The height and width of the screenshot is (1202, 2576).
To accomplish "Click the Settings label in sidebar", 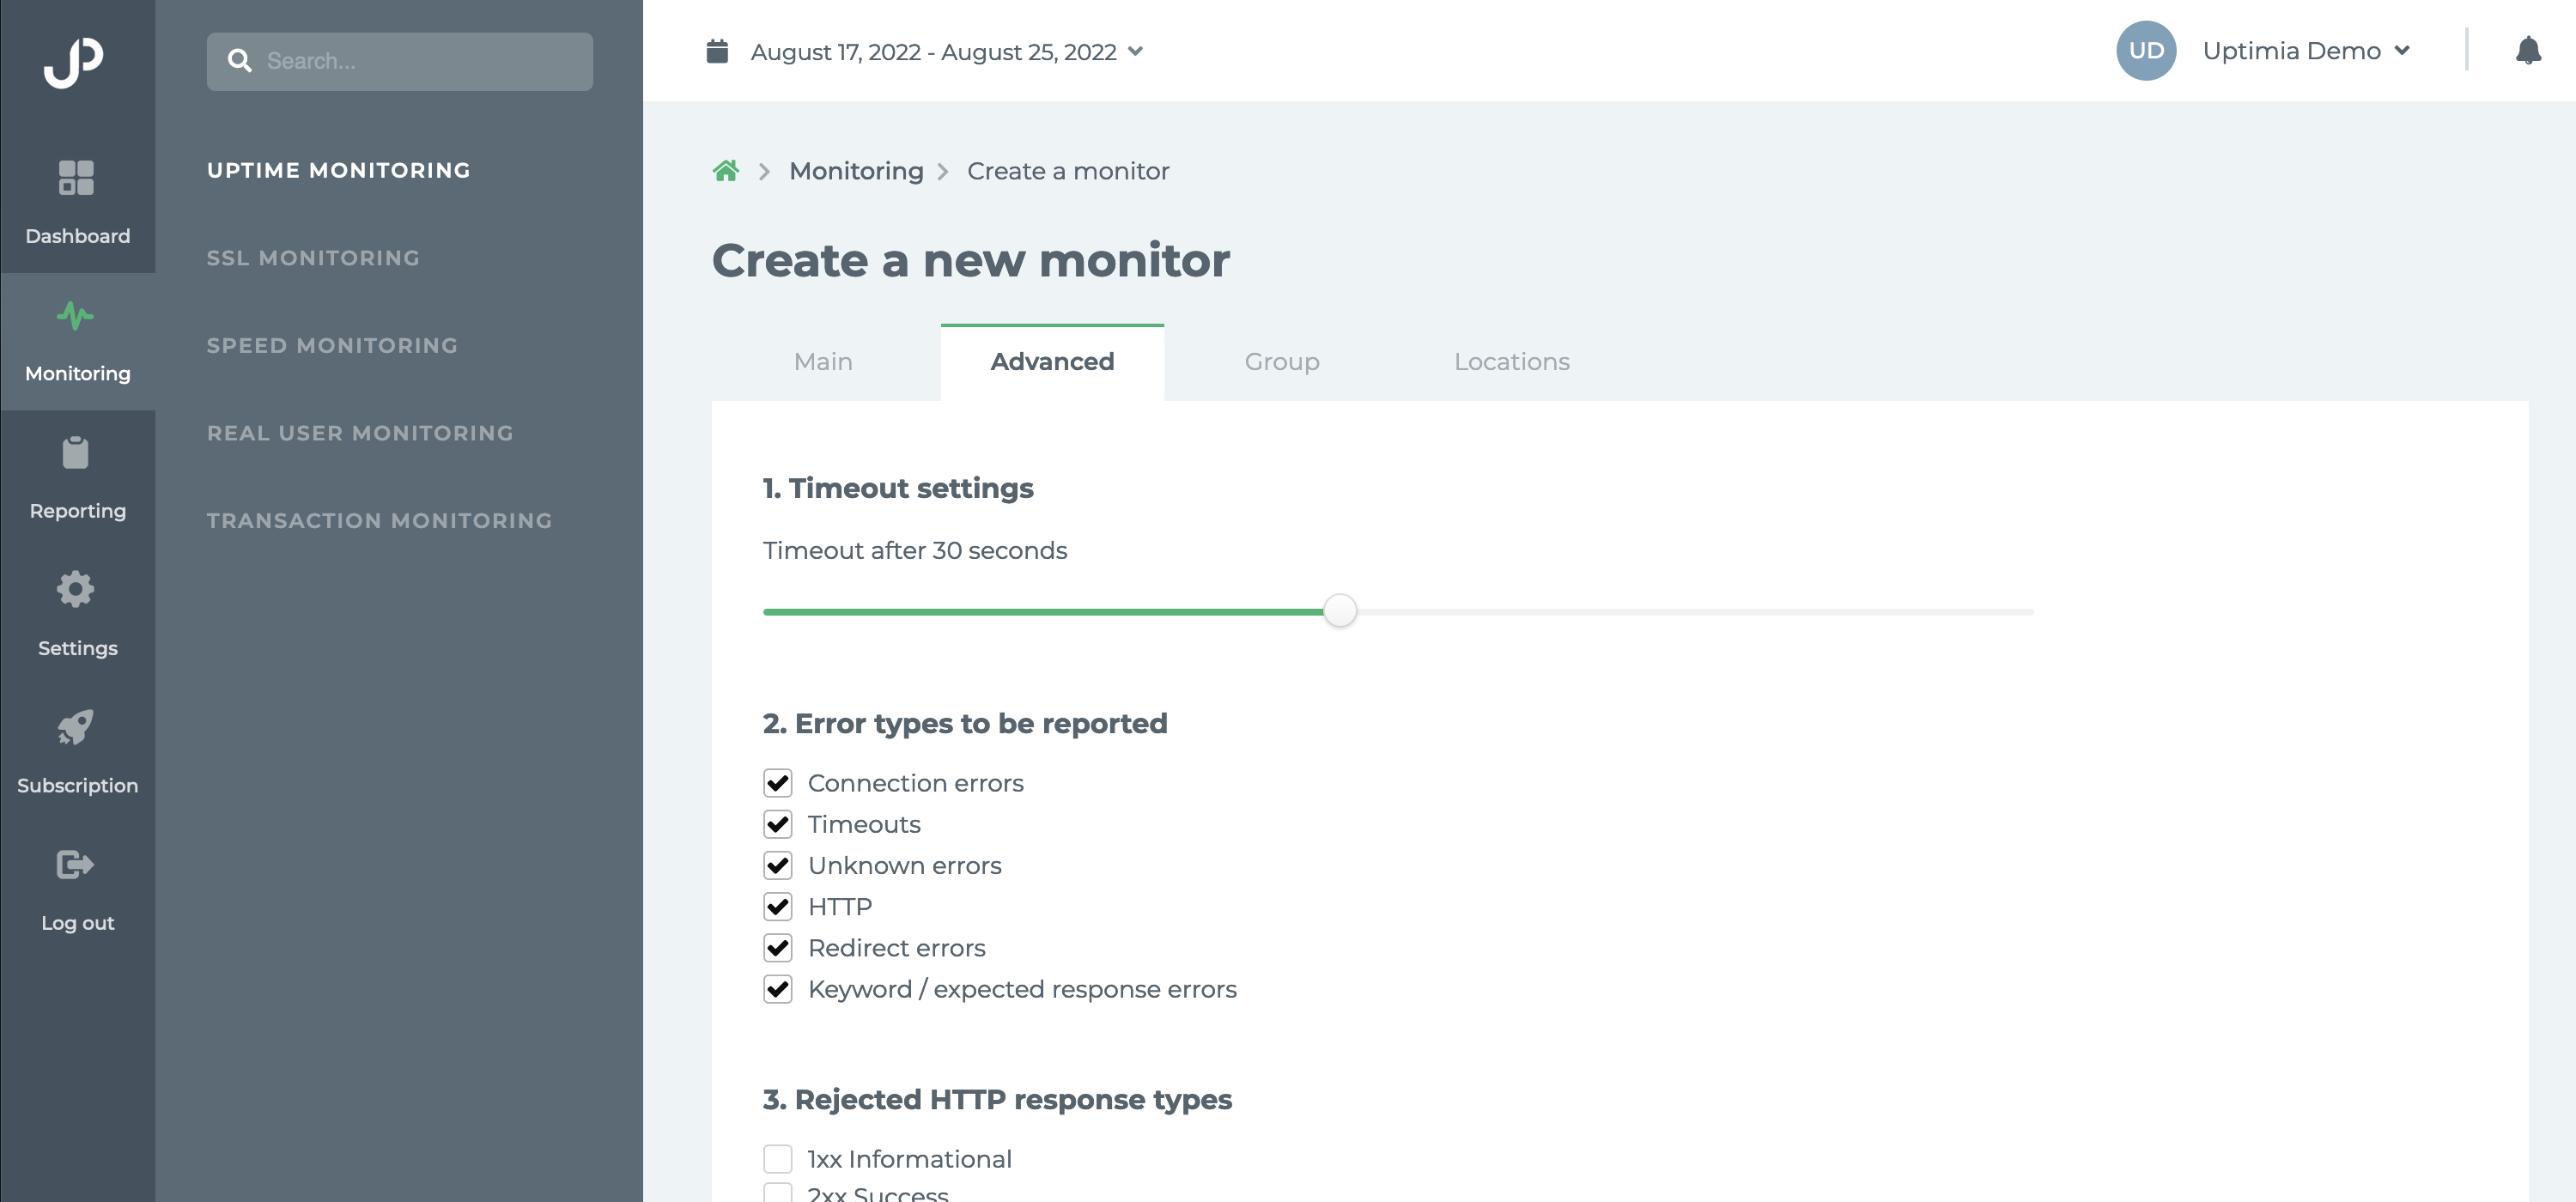I will (x=77, y=648).
